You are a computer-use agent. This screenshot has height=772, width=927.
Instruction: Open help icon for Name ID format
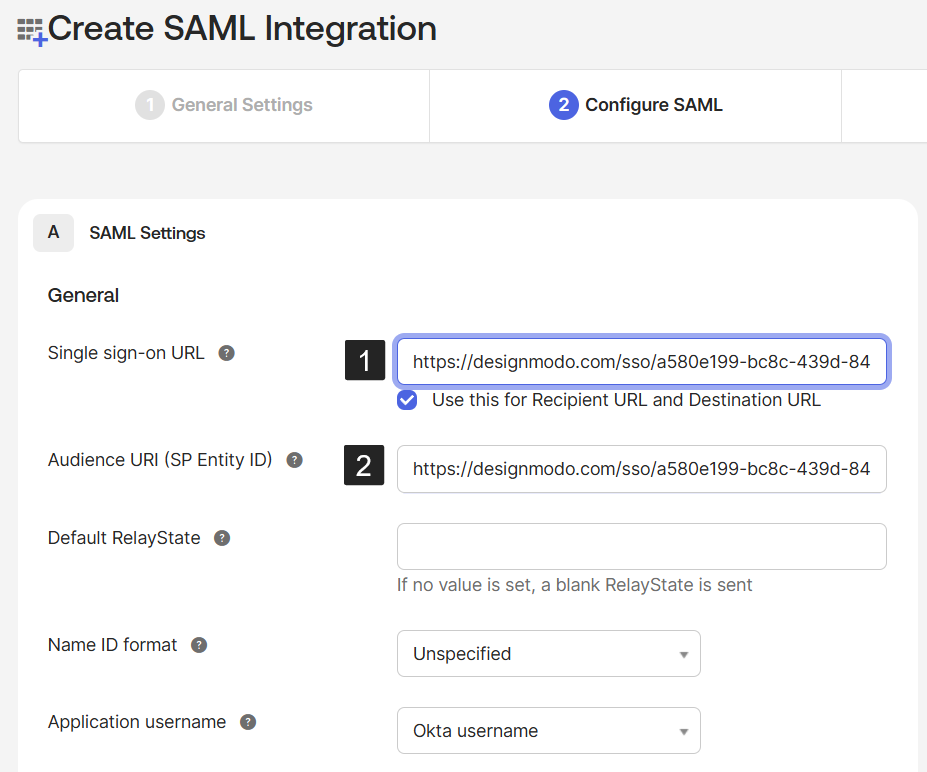coord(199,645)
